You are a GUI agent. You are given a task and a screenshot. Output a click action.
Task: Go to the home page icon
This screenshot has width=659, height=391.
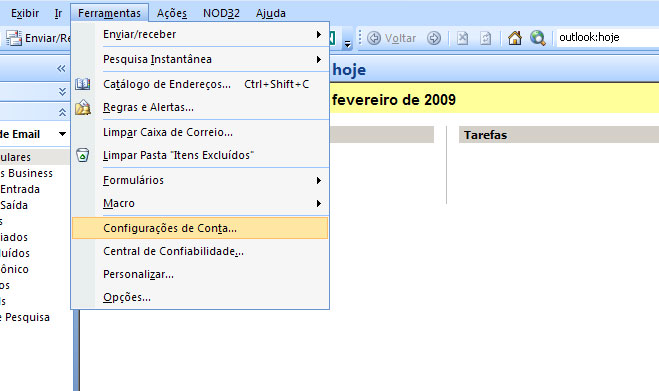click(514, 38)
